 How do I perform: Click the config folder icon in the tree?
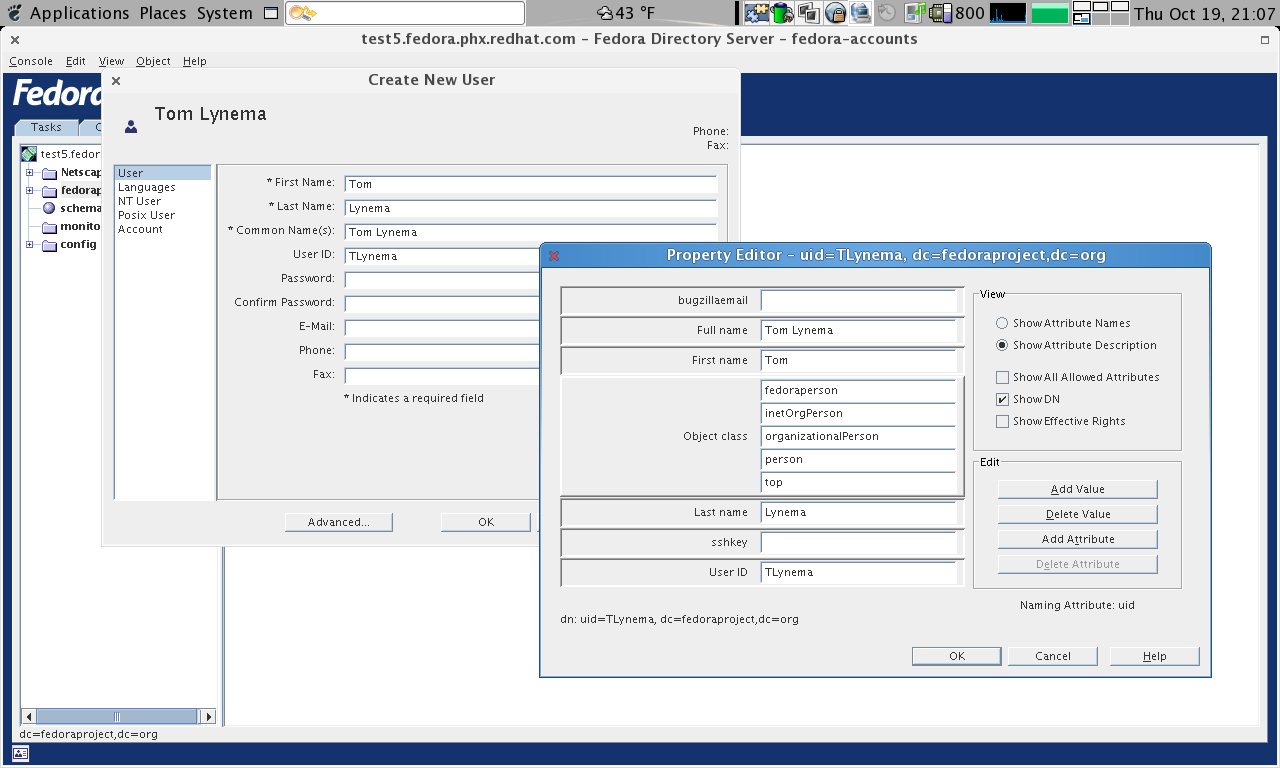click(x=49, y=244)
